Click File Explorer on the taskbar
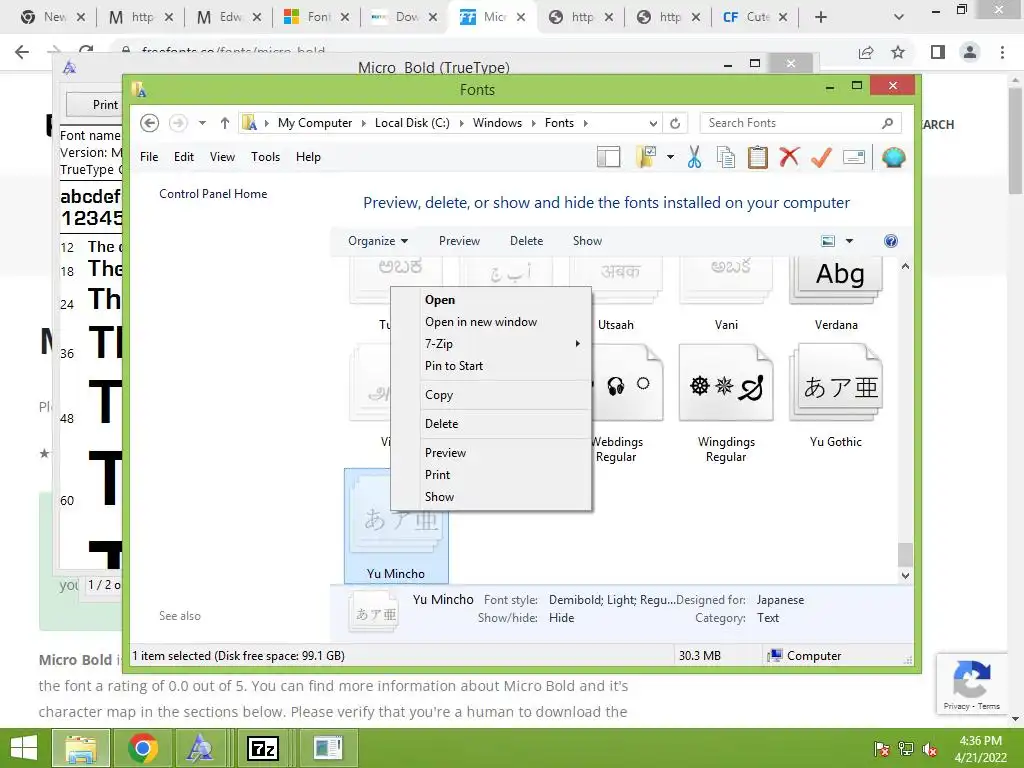 [x=80, y=748]
